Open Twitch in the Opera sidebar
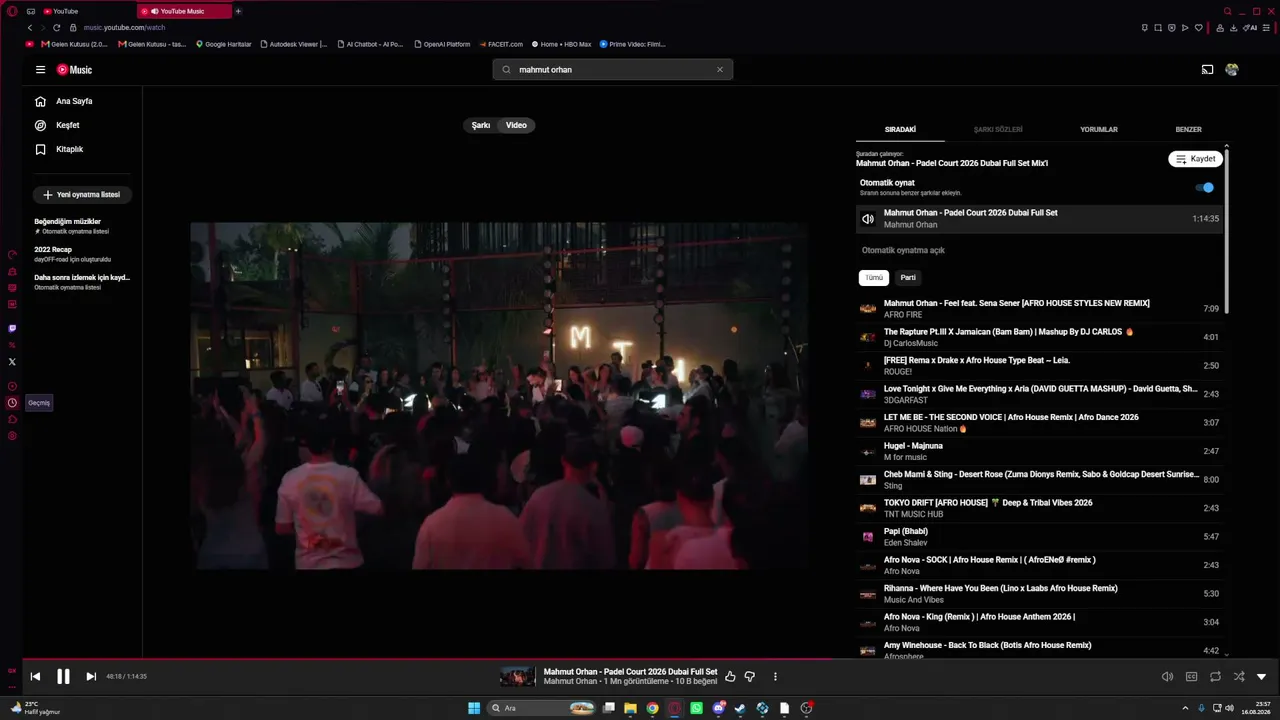 (x=12, y=328)
